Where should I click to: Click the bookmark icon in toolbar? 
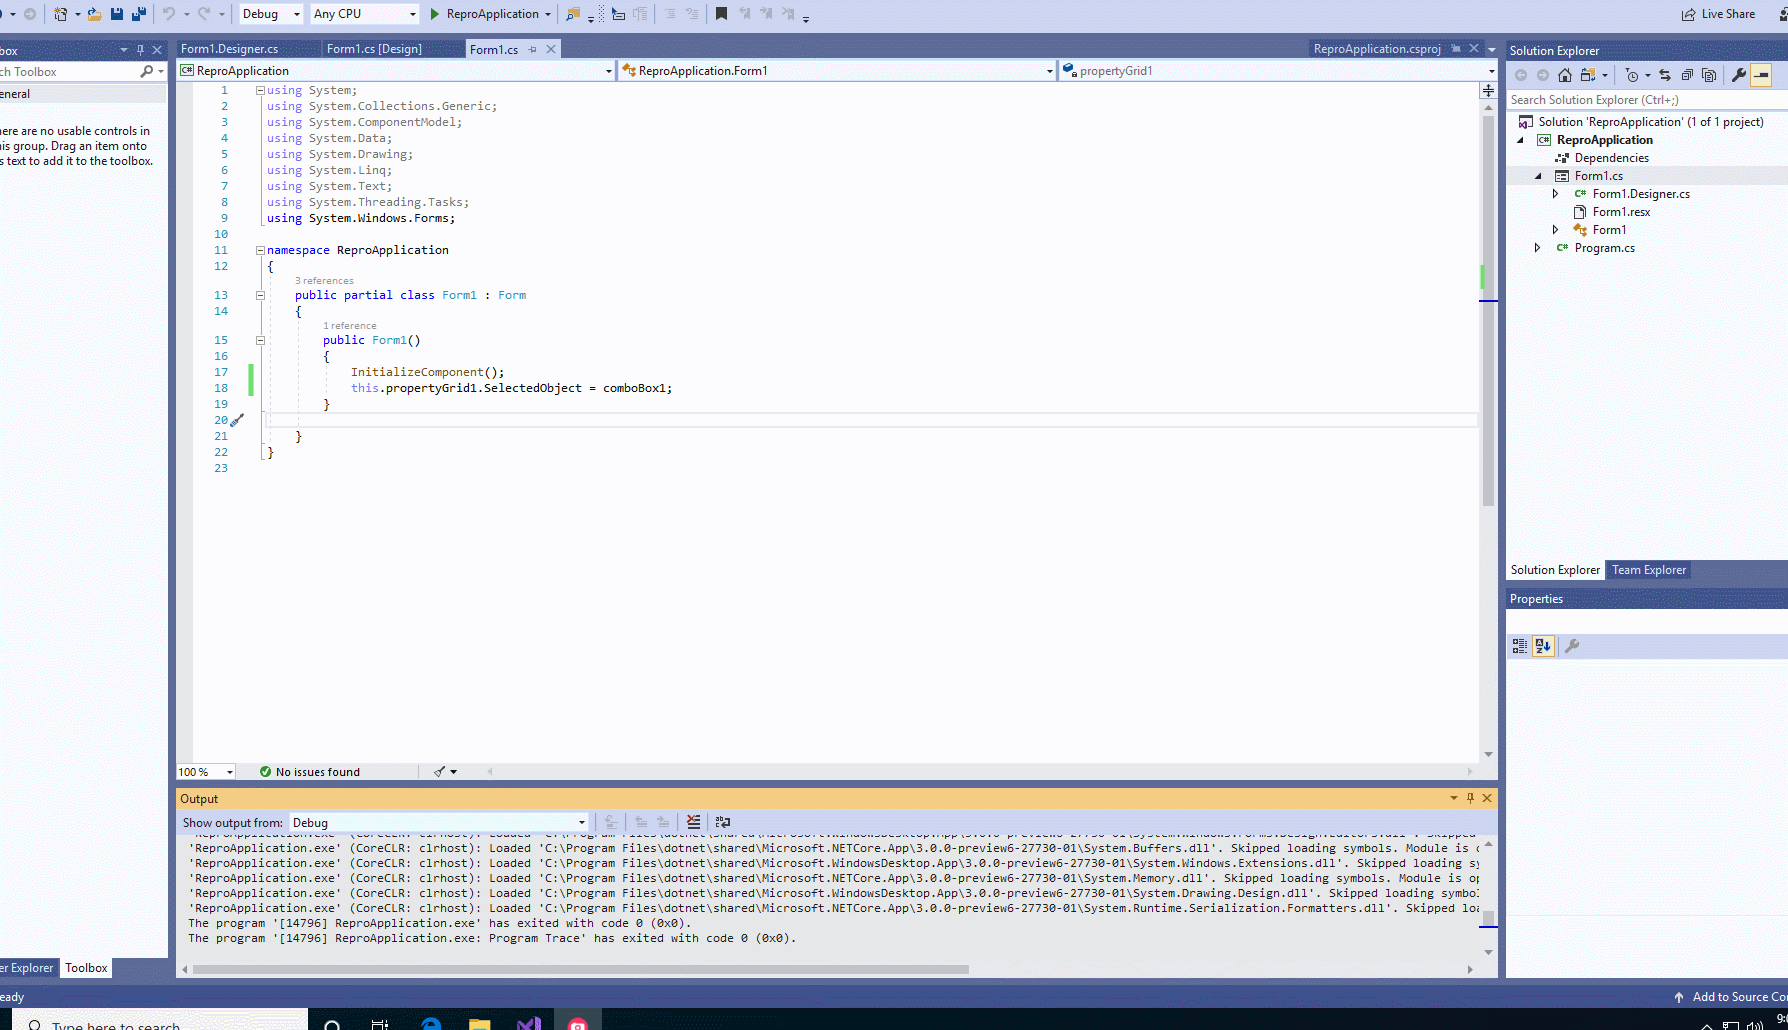(721, 14)
